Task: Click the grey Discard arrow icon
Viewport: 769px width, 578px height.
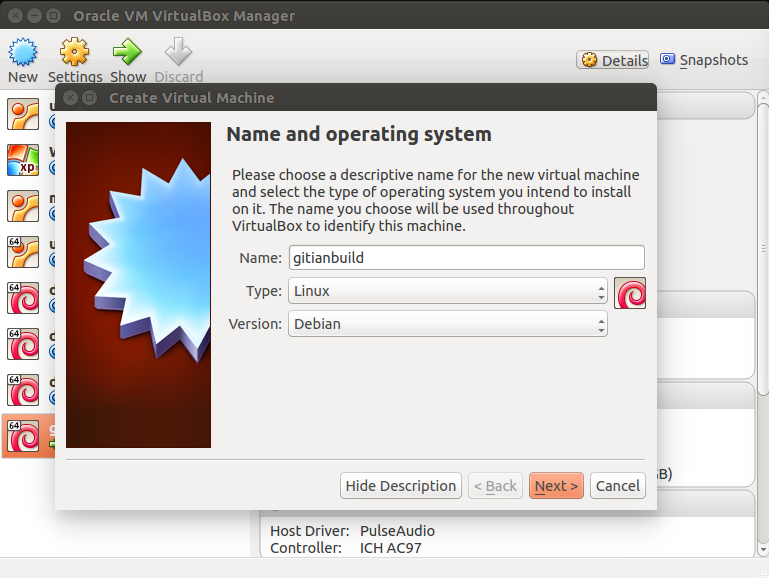Action: [178, 54]
